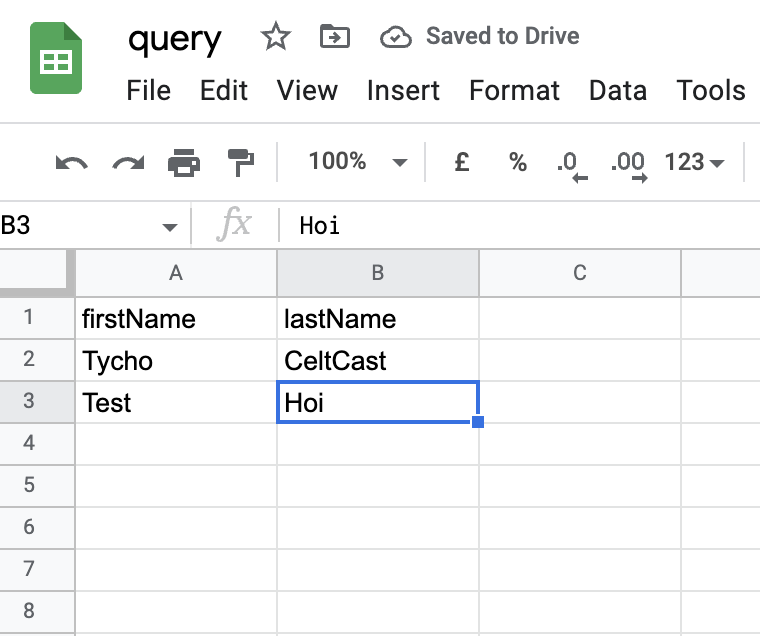Select column C header
This screenshot has width=760, height=636.
[580, 273]
